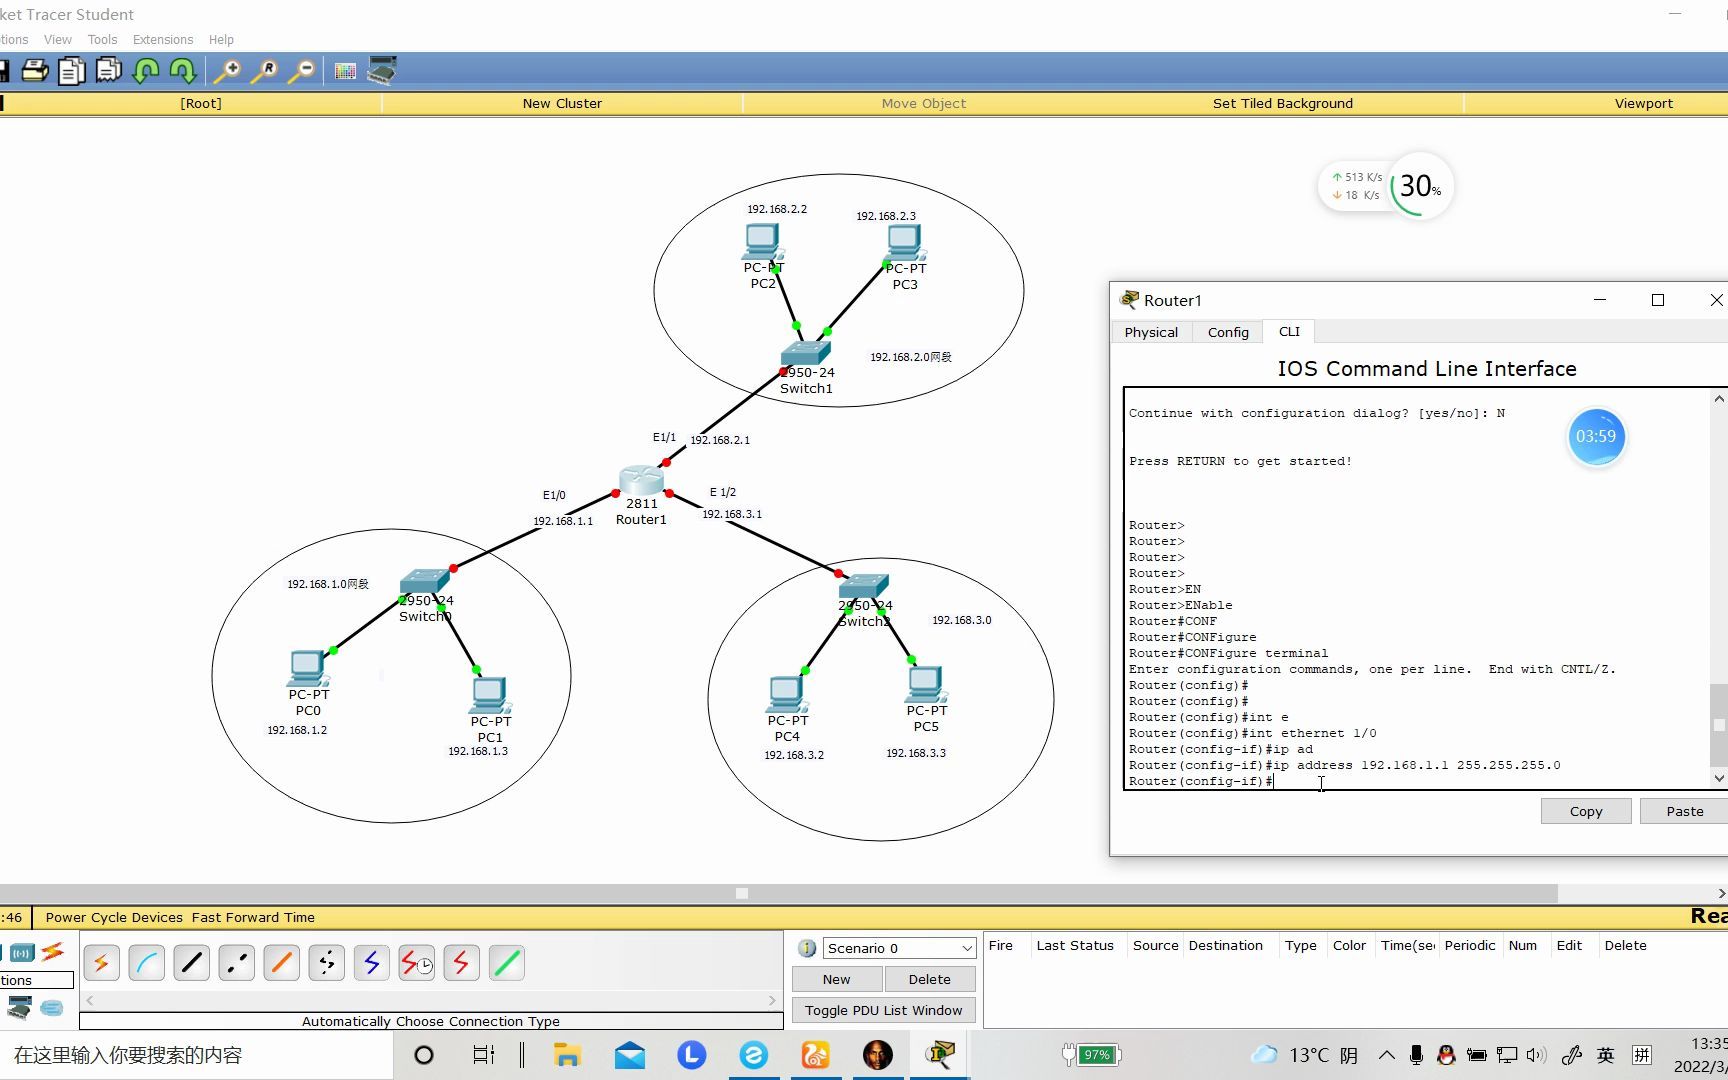Open File Explorer from the taskbar
This screenshot has height=1080, width=1728.
click(x=568, y=1055)
